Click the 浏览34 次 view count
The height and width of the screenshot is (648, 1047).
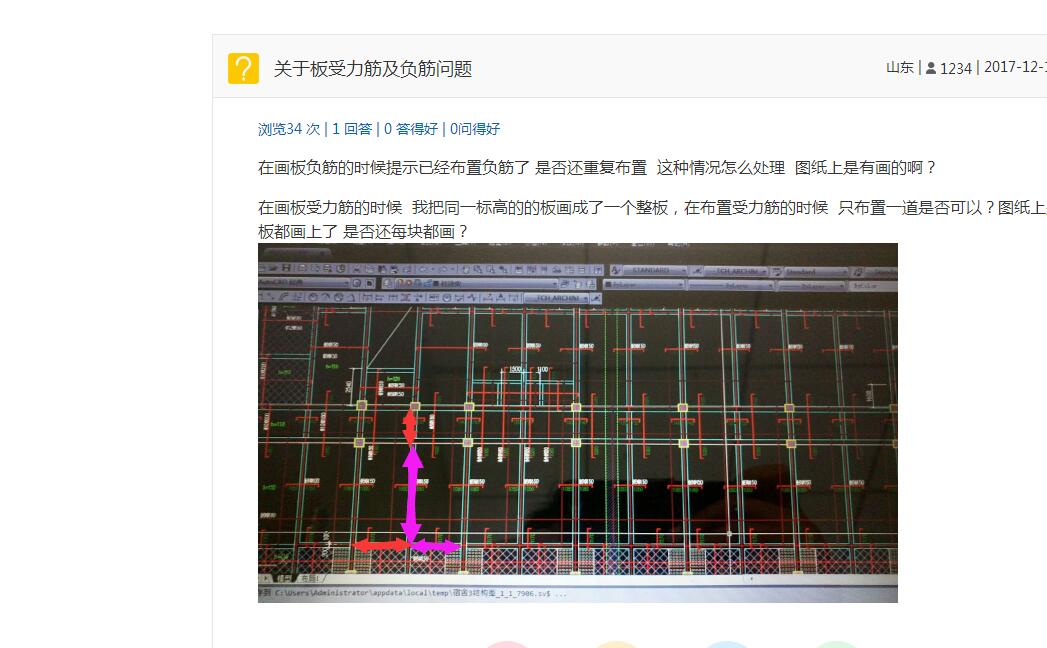pyautogui.click(x=289, y=129)
